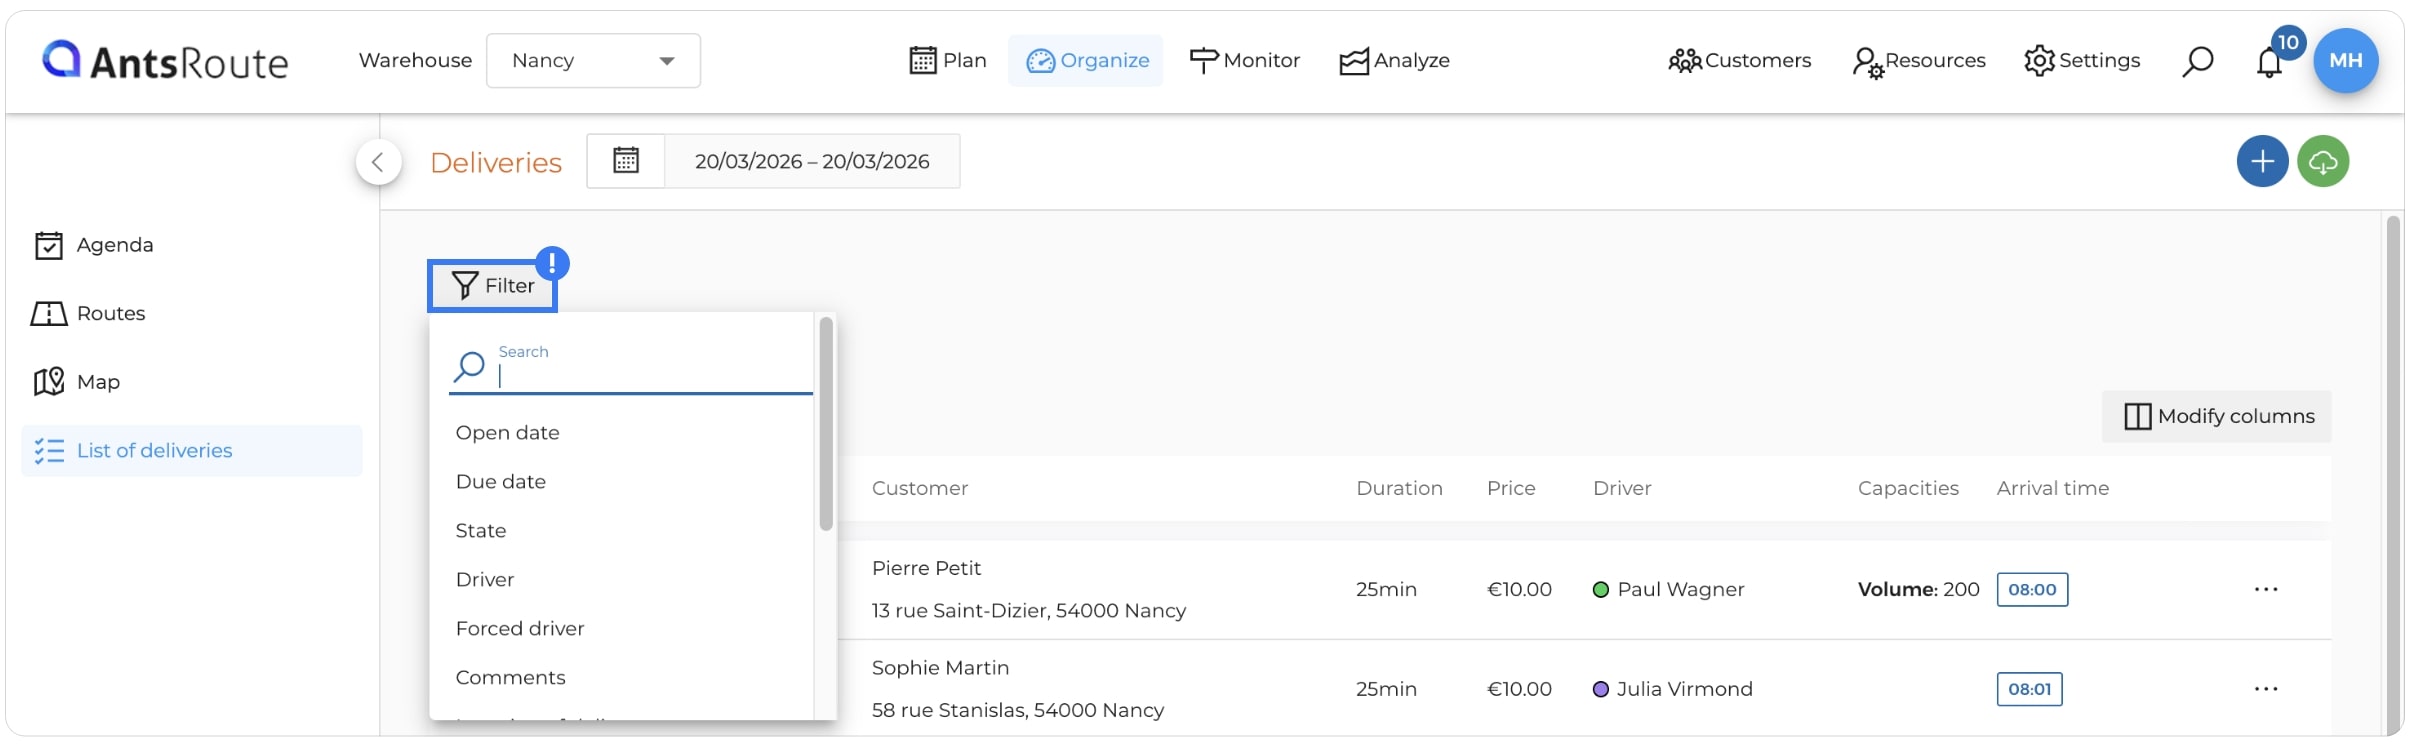This screenshot has height=744, width=2410.
Task: Select the Organize tab
Action: [1086, 61]
